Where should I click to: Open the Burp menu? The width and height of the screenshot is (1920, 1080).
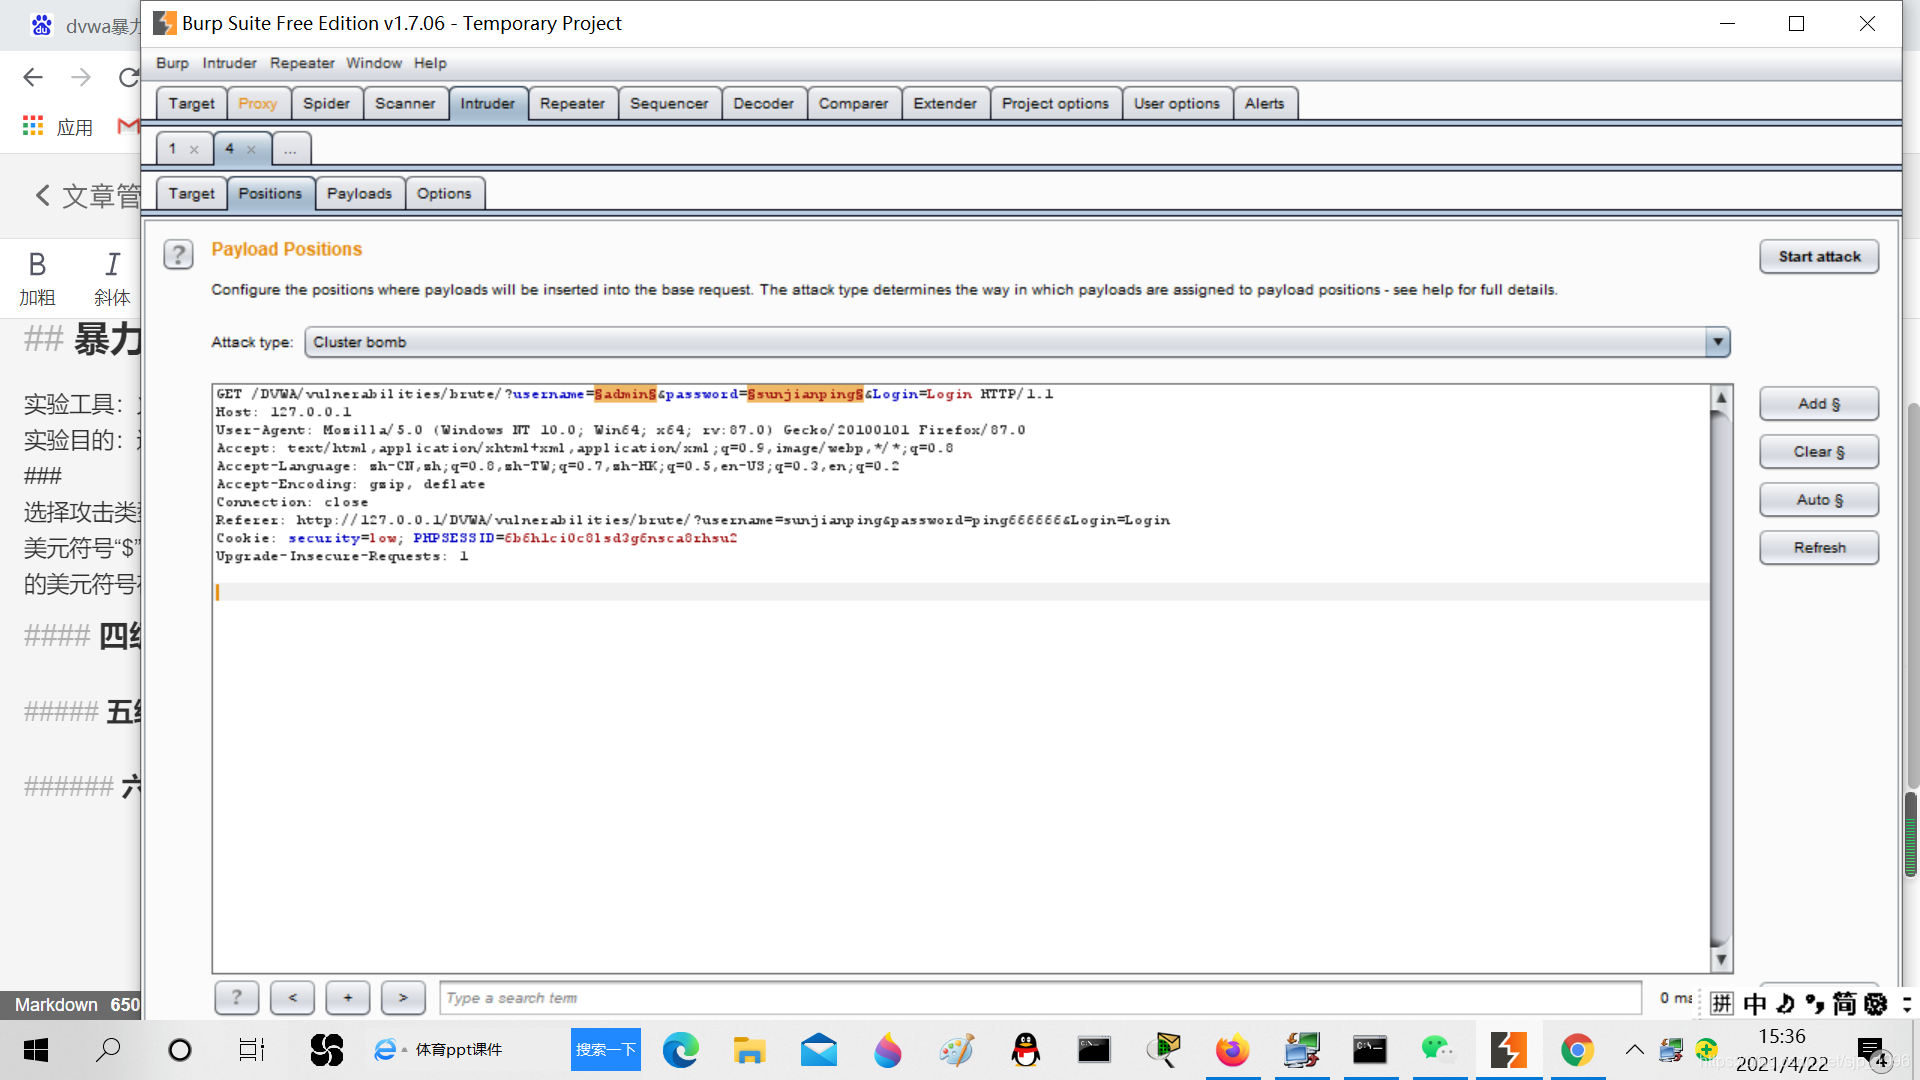[172, 63]
